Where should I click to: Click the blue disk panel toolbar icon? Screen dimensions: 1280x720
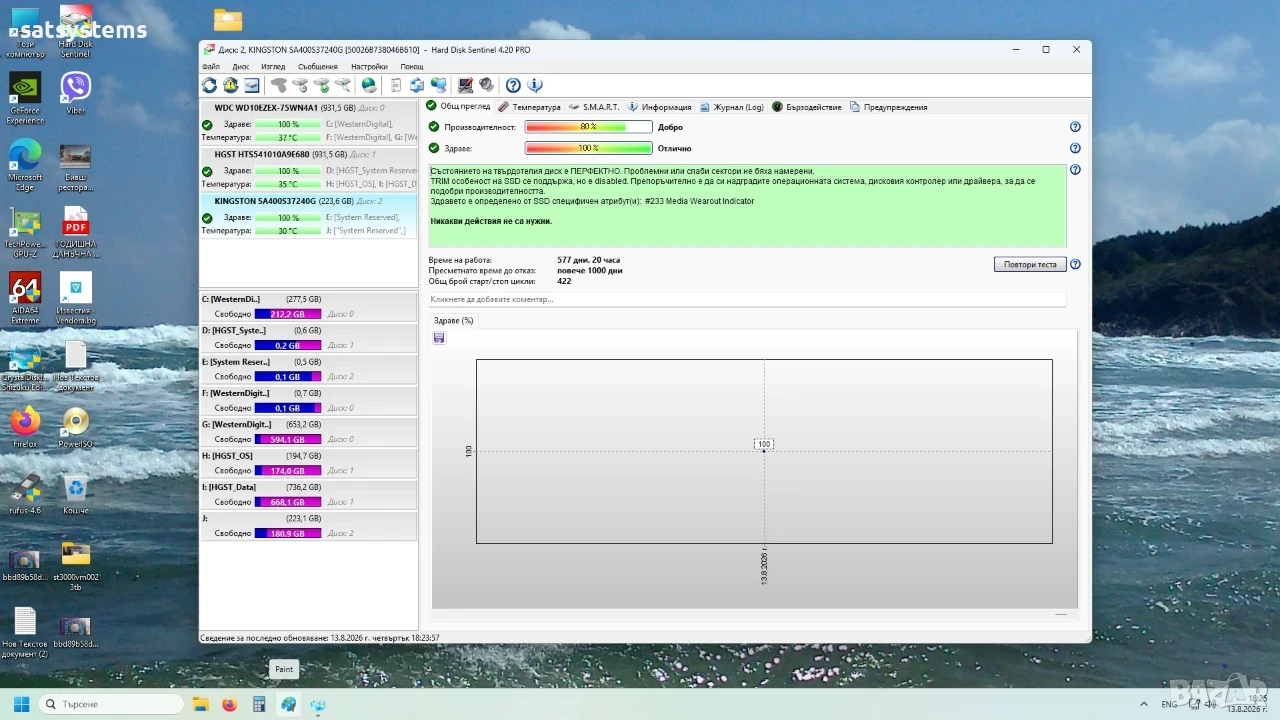(252, 85)
